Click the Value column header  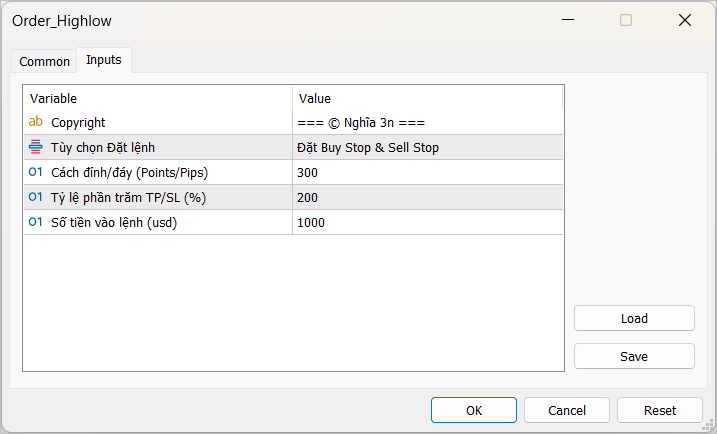[x=427, y=98]
